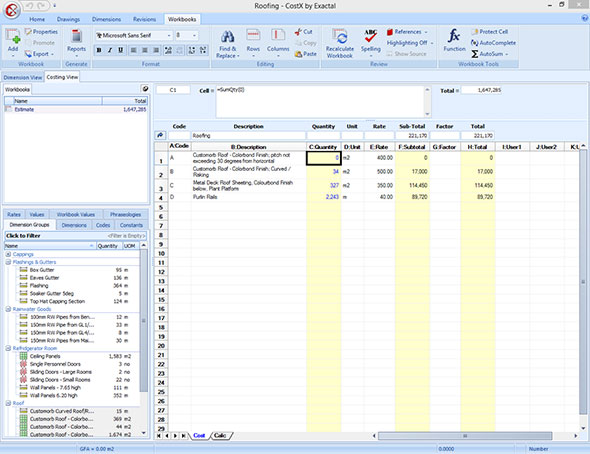Select the H:Total column header
This screenshot has height=454, width=590.
tap(477, 147)
